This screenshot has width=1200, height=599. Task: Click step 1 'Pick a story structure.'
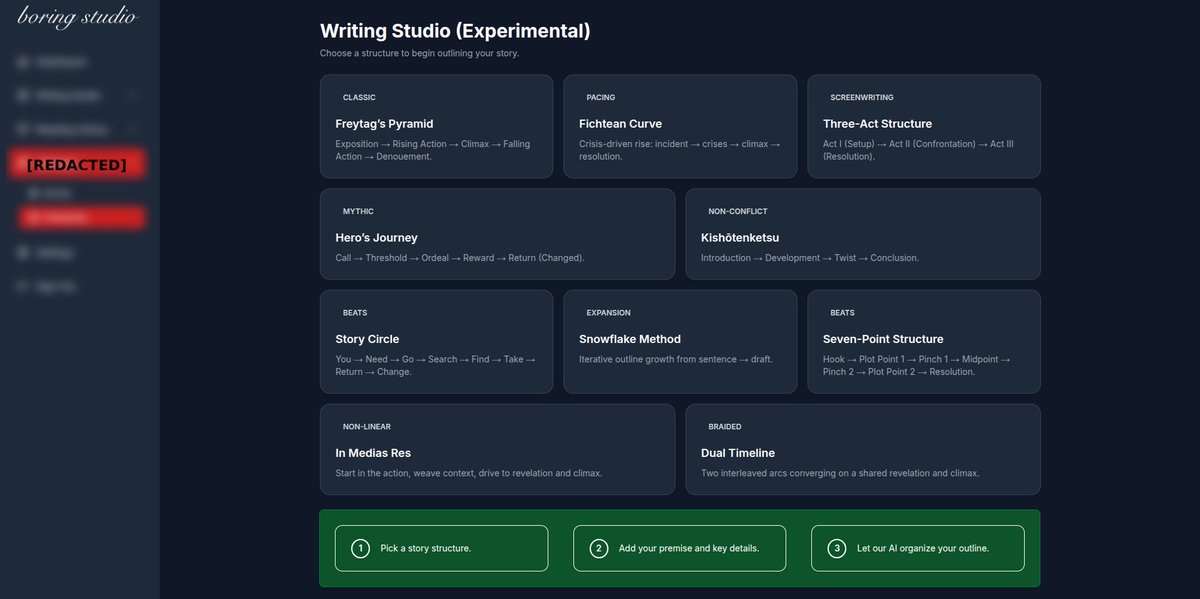click(x=441, y=548)
